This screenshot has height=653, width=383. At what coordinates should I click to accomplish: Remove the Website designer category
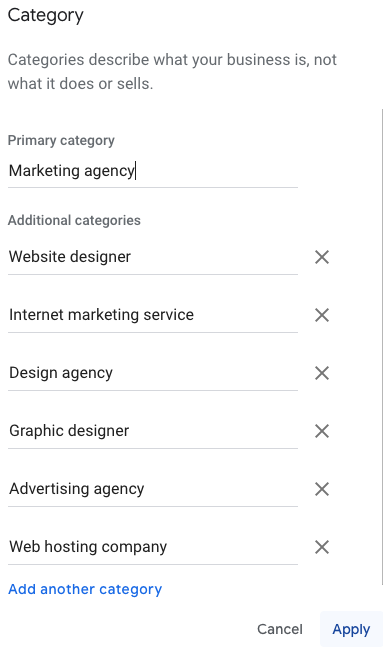322,257
